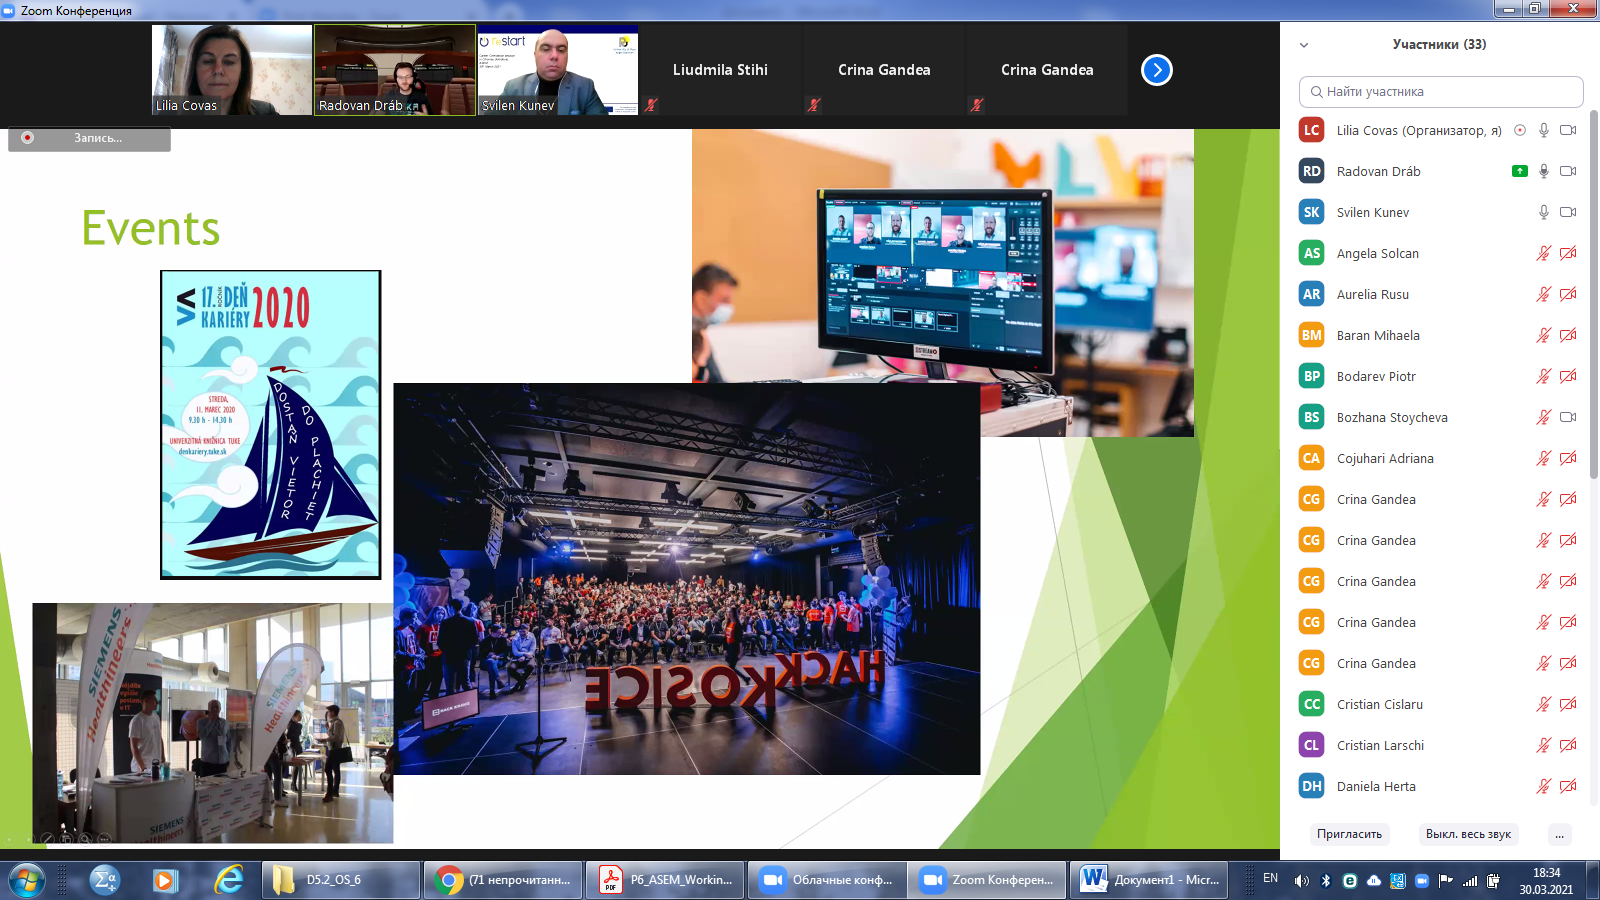Click the DH avatar of Daniela Herta
The width and height of the screenshot is (1600, 900).
[x=1312, y=786]
